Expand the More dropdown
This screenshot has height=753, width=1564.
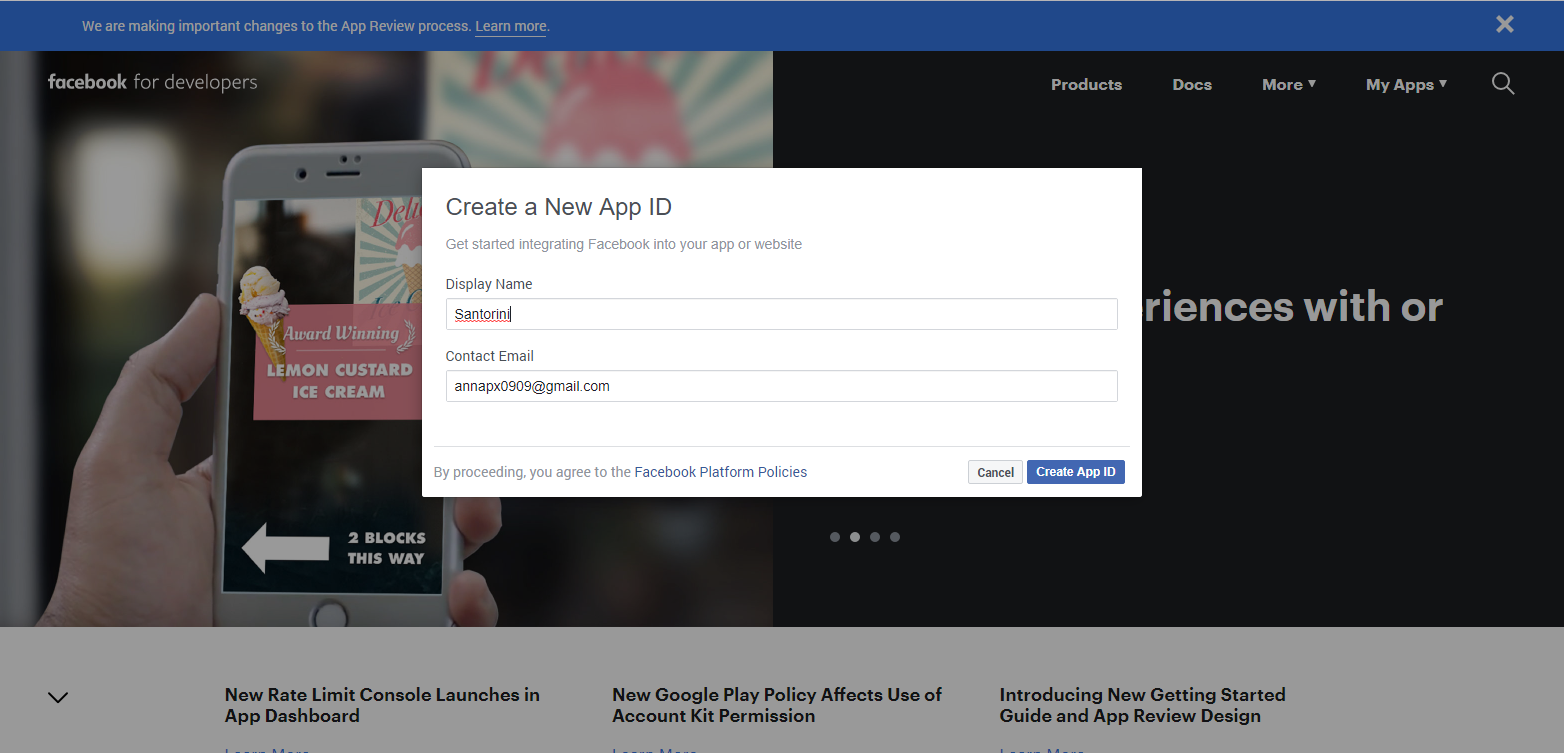coord(1288,85)
